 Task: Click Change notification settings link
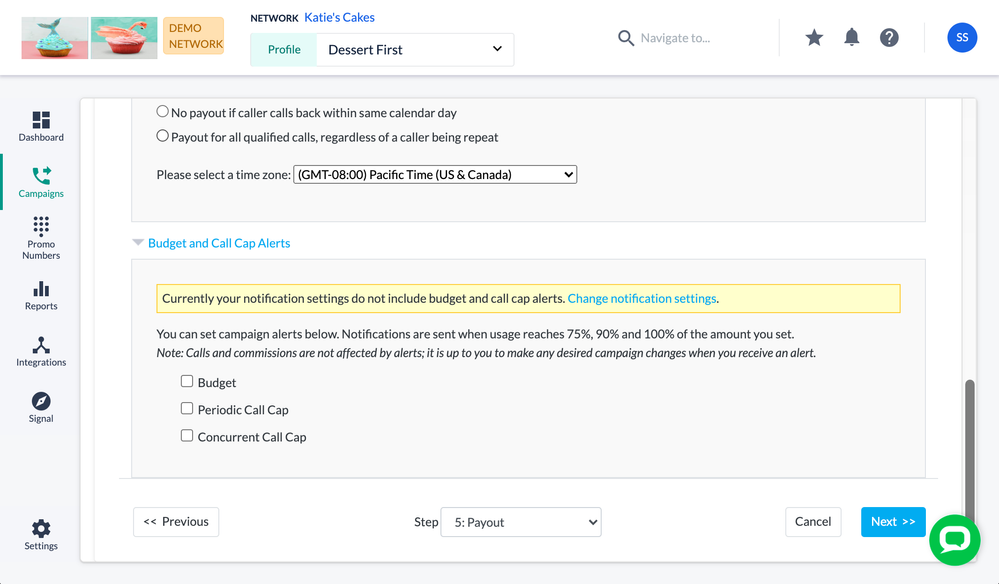point(641,299)
